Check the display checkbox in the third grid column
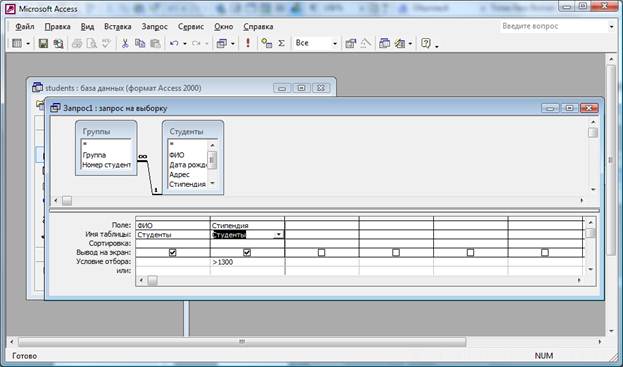This screenshot has width=623, height=367. click(321, 252)
